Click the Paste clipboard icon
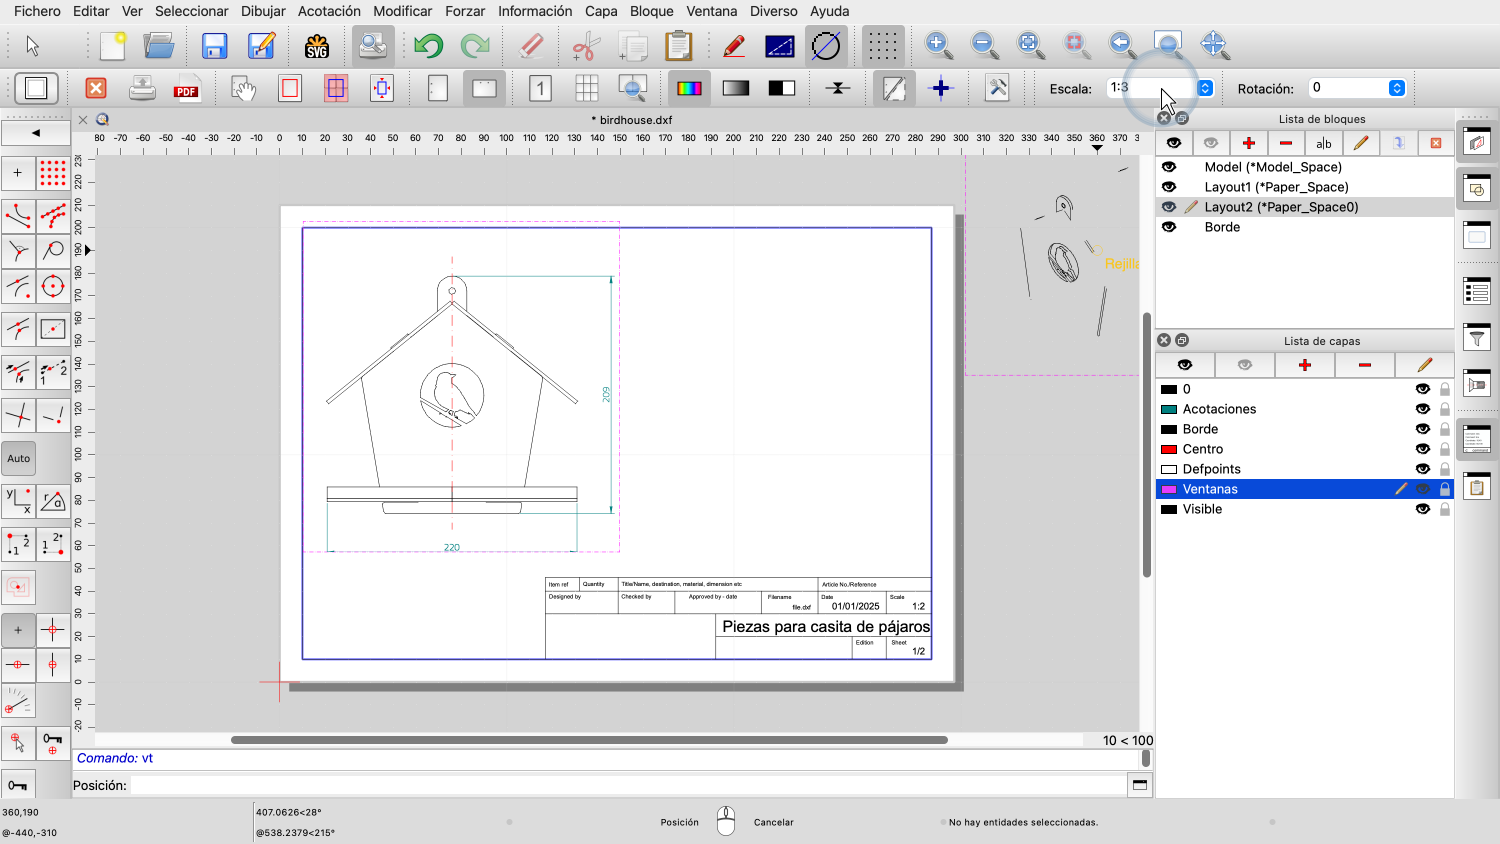This screenshot has height=844, width=1500. [x=678, y=46]
